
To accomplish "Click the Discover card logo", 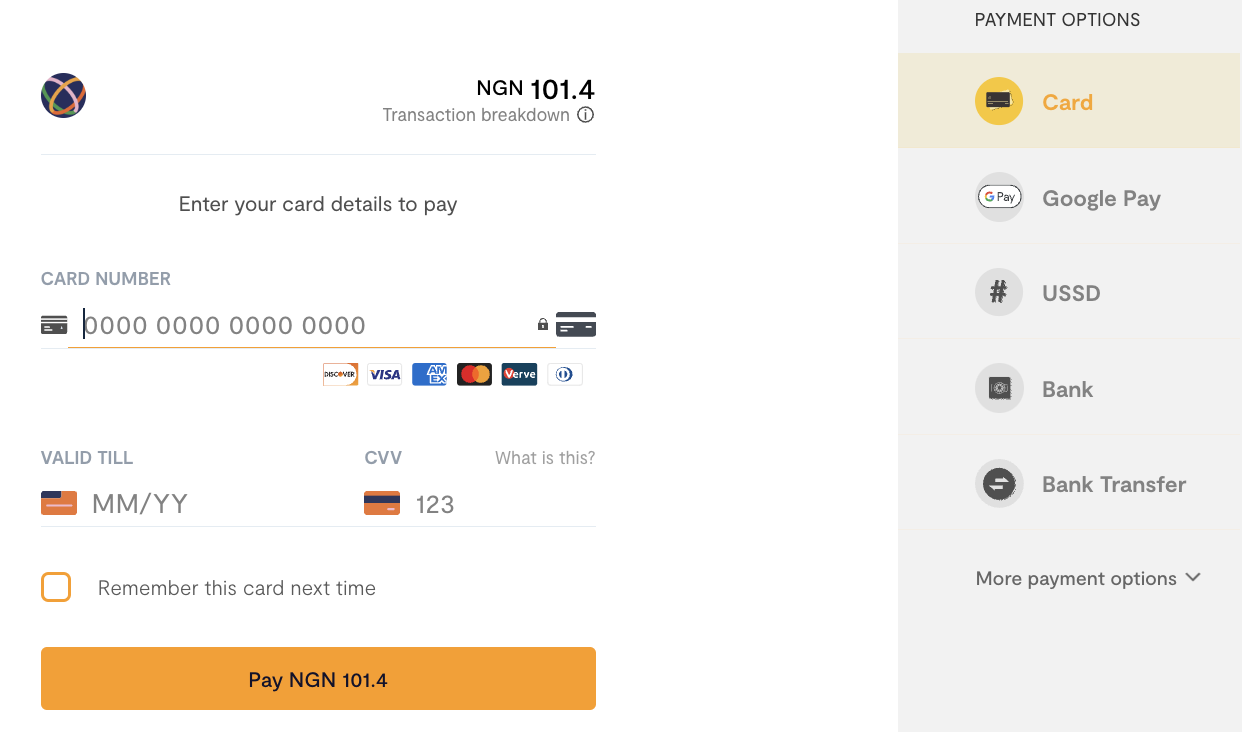I will [x=340, y=375].
